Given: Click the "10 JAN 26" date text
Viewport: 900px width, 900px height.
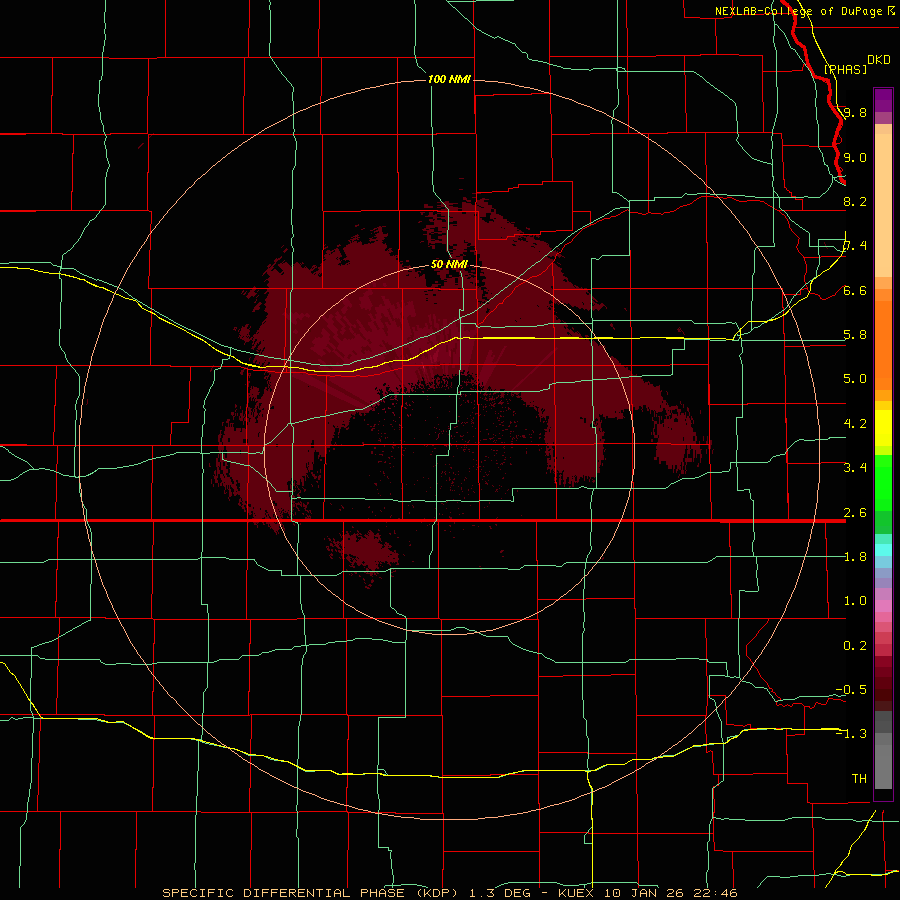Looking at the screenshot, I should pyautogui.click(x=645, y=893).
